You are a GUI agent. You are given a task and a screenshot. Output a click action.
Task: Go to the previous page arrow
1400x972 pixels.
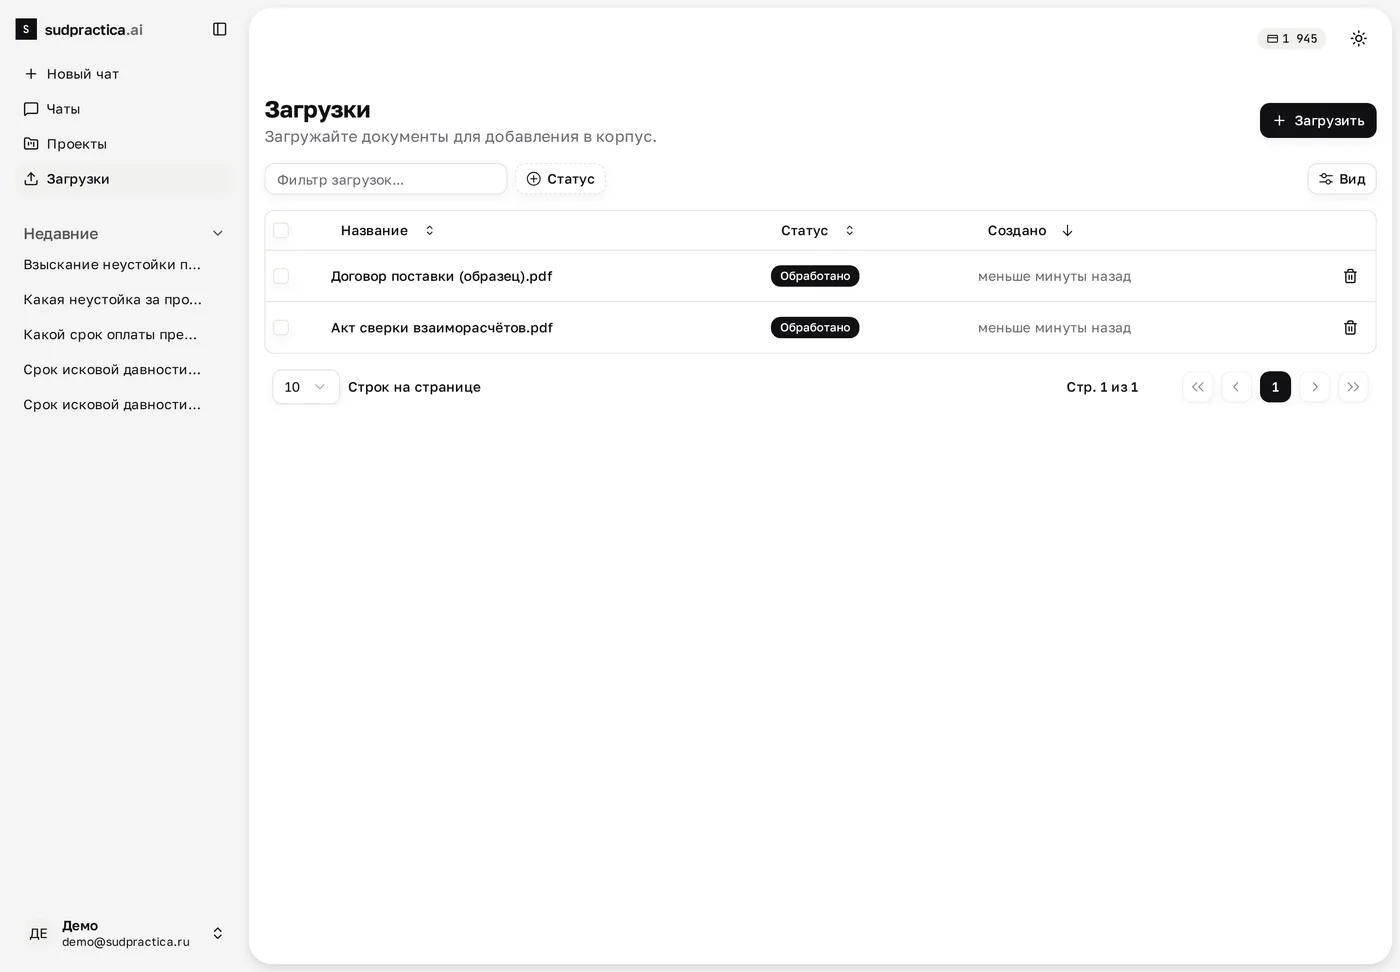[1236, 387]
